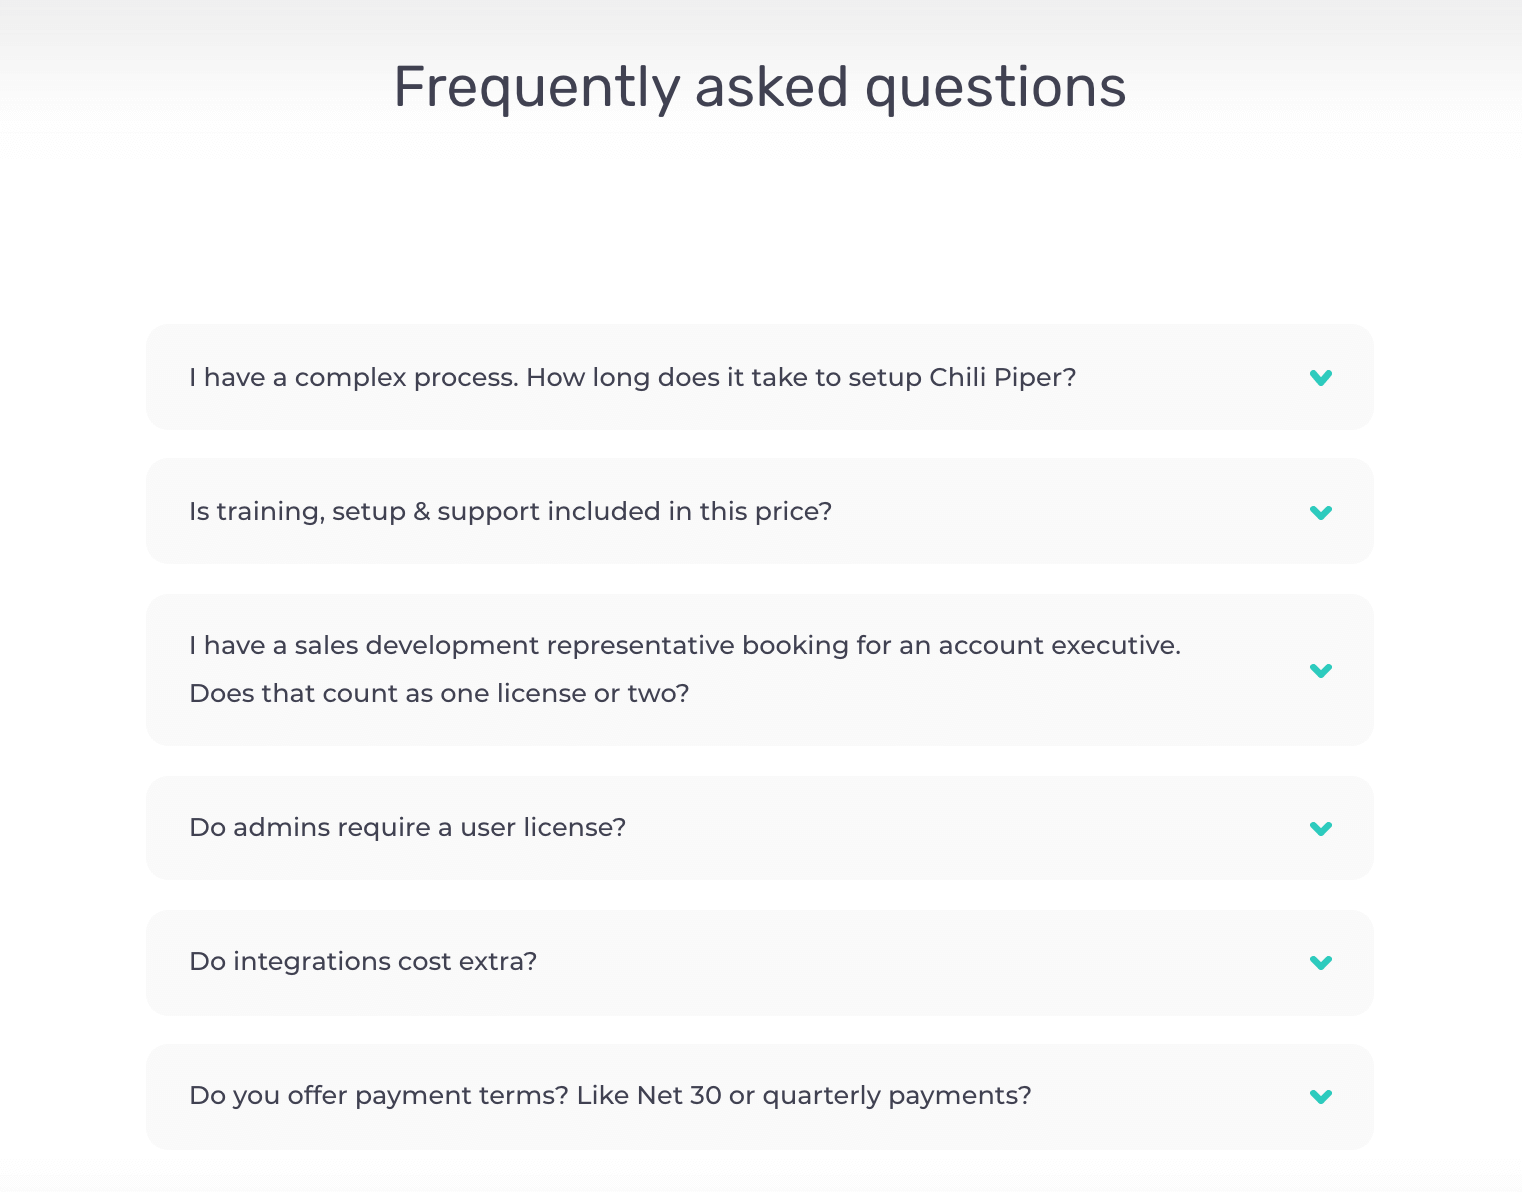Expand 'Is training, setup & support included' question
The image size is (1522, 1192).
pos(510,512)
